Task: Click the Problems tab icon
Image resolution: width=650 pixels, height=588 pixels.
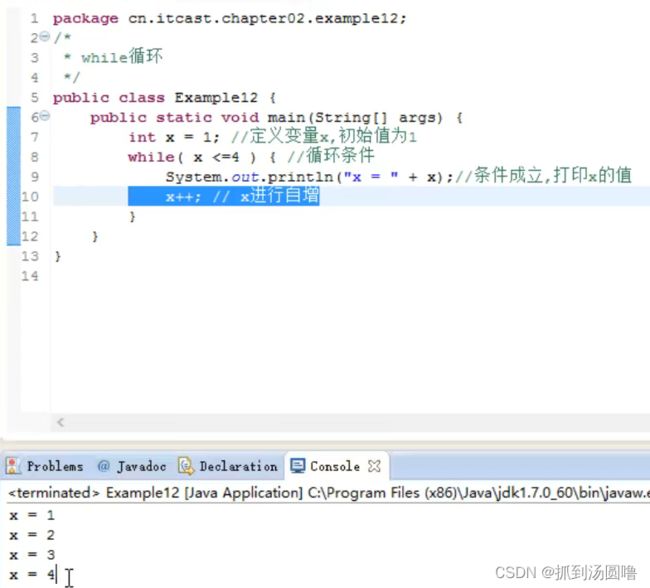Action: pos(12,467)
